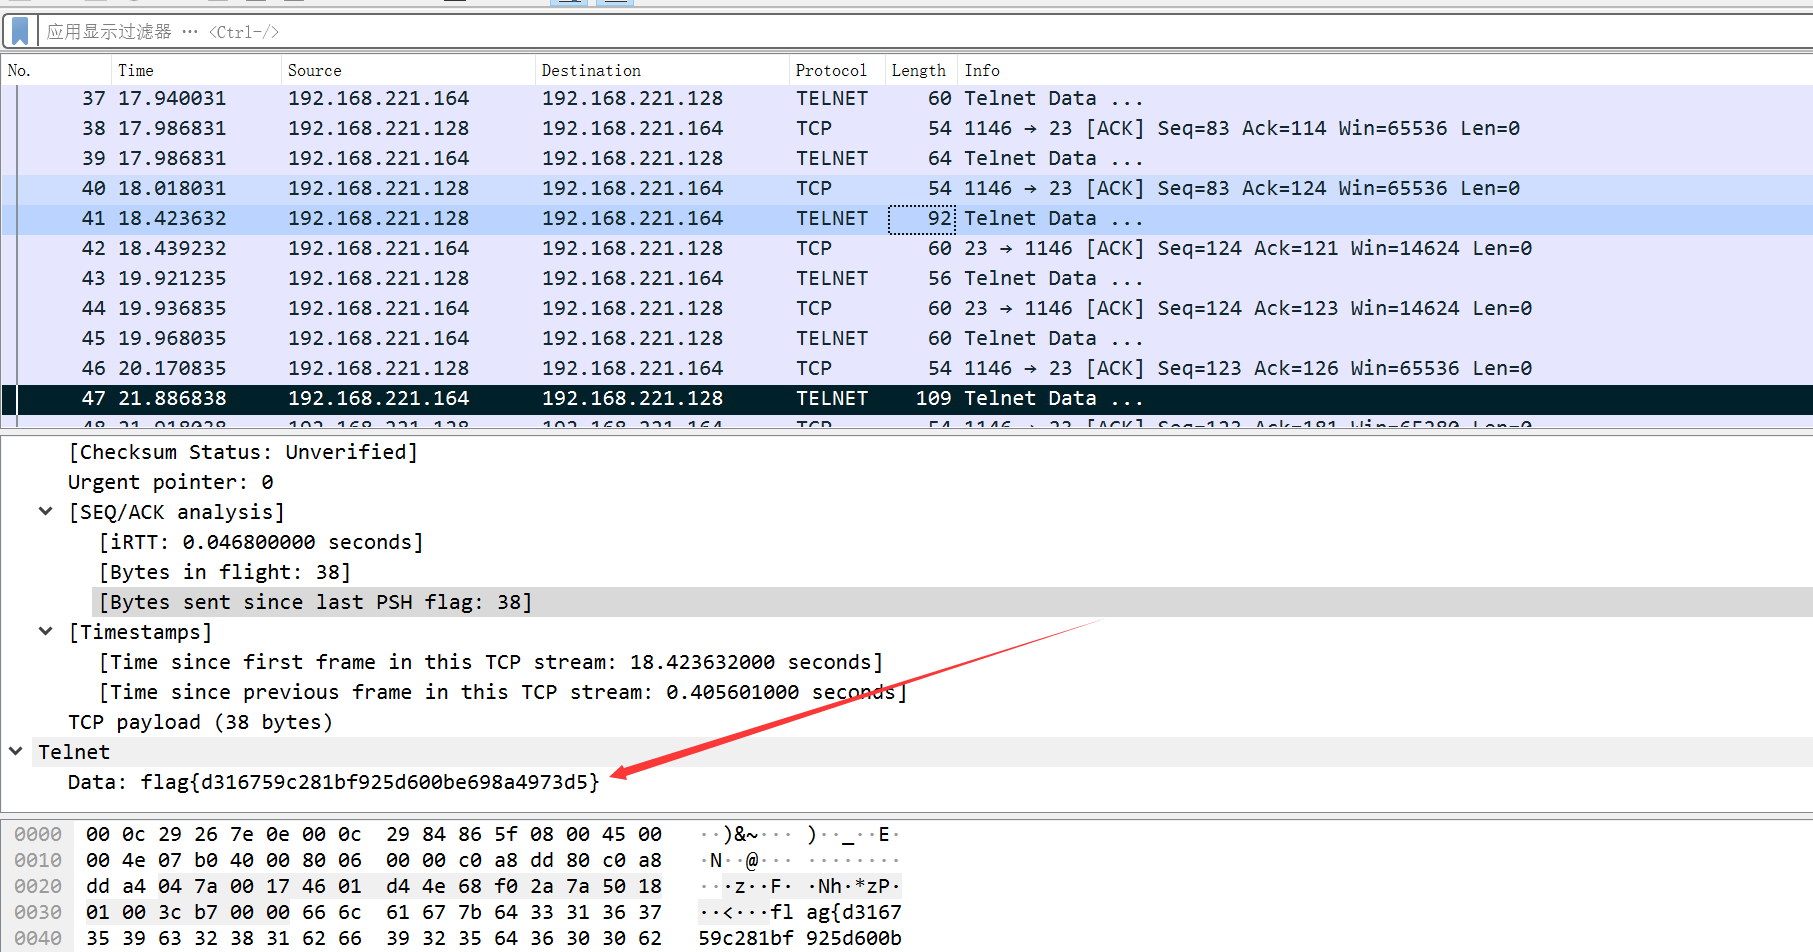Sort packets by the Time column header
Viewport: 1813px width, 952px height.
tap(196, 70)
